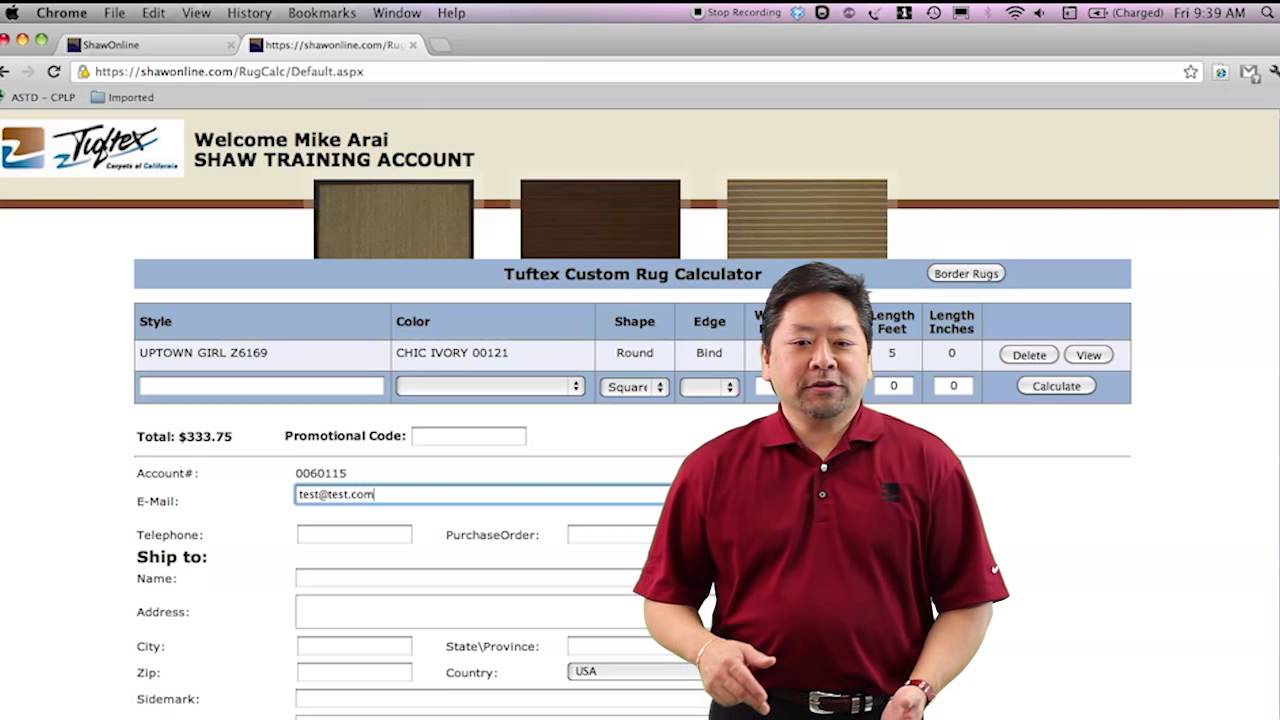Open the Color dropdown in the new row

click(490, 386)
